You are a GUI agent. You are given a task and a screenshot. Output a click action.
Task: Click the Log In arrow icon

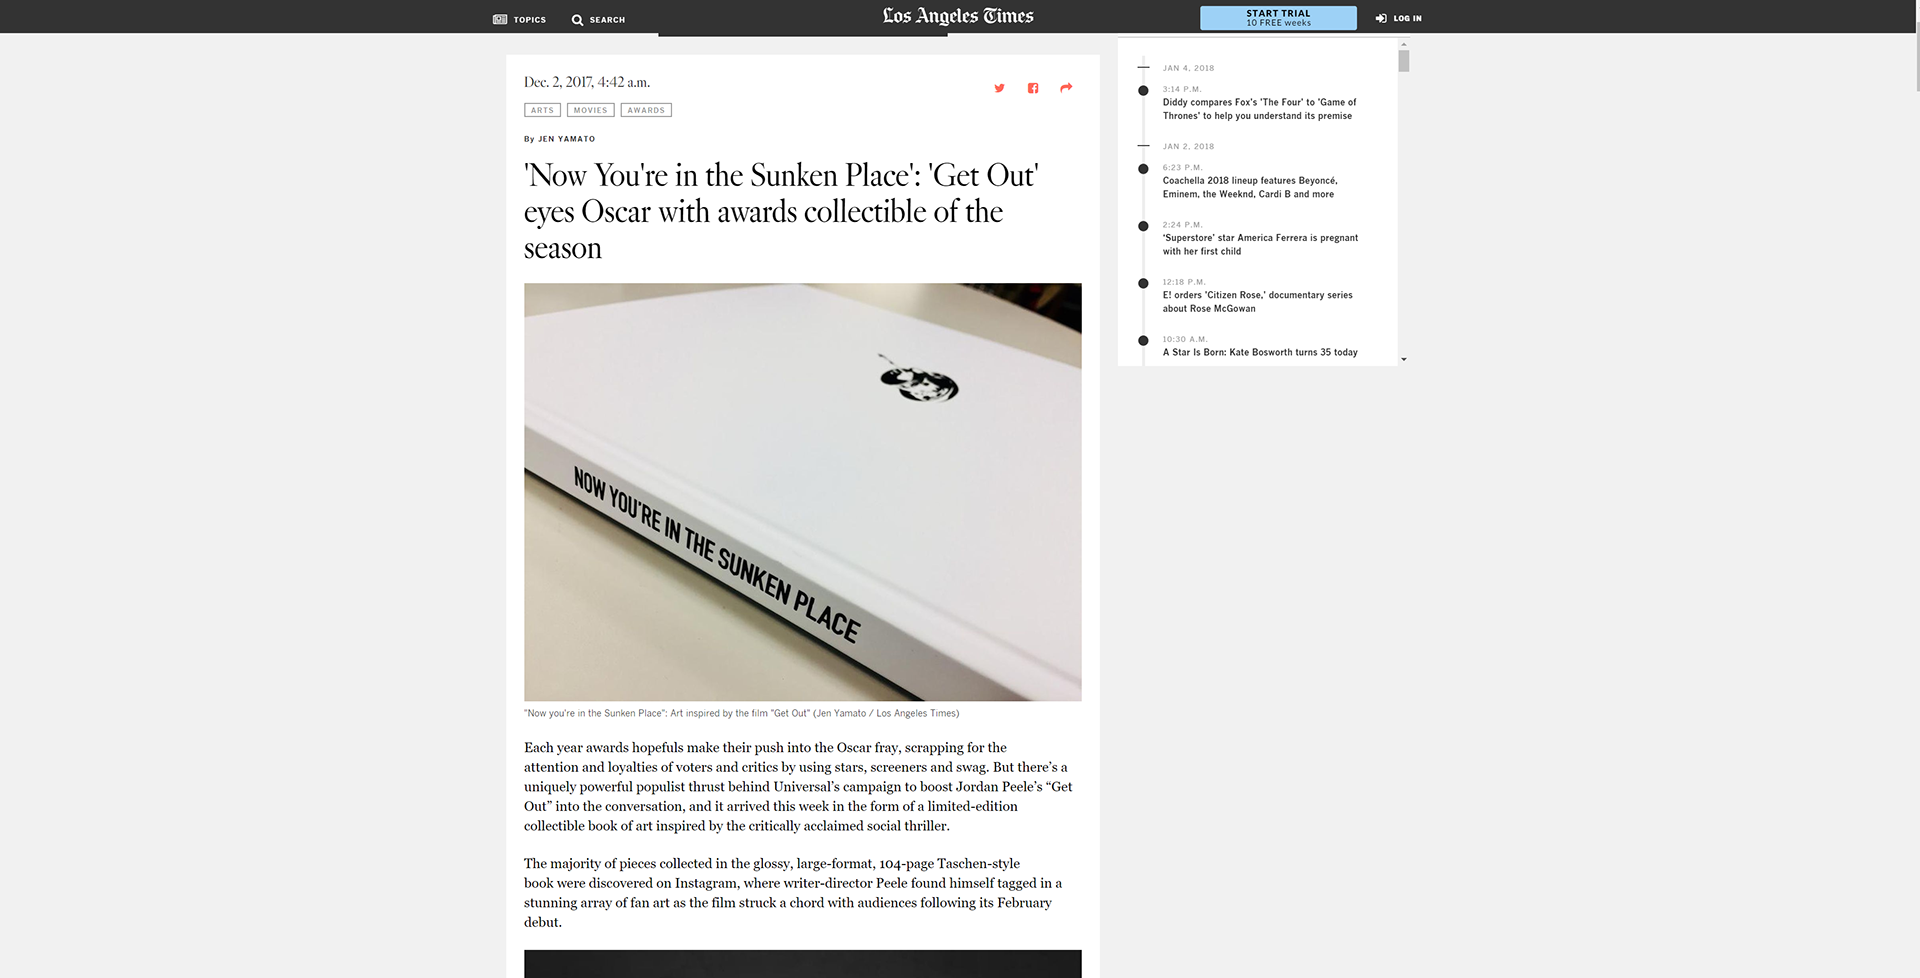coord(1381,18)
